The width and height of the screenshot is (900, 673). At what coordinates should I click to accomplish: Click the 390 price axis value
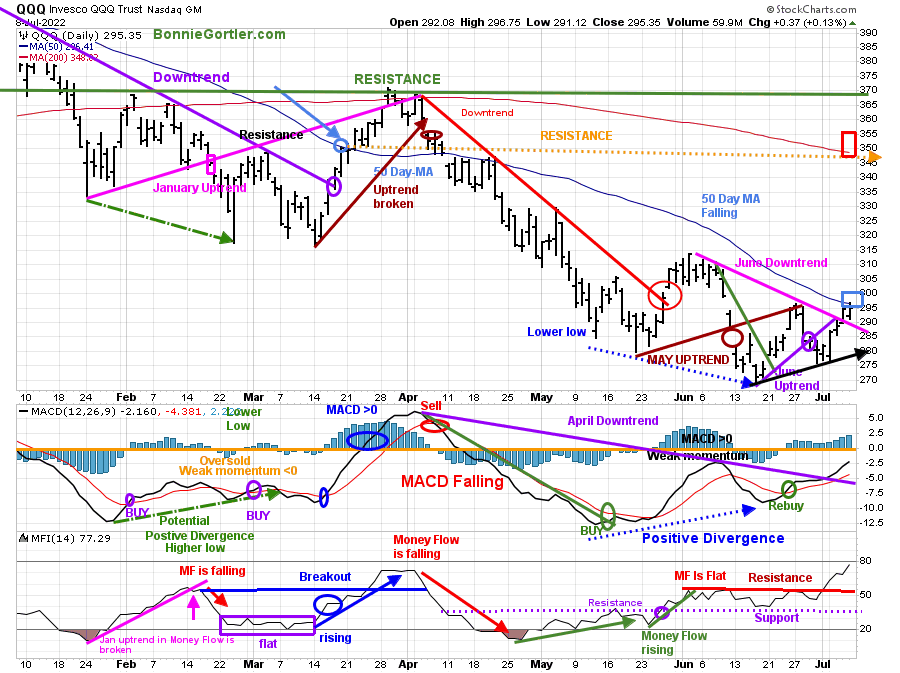(868, 33)
